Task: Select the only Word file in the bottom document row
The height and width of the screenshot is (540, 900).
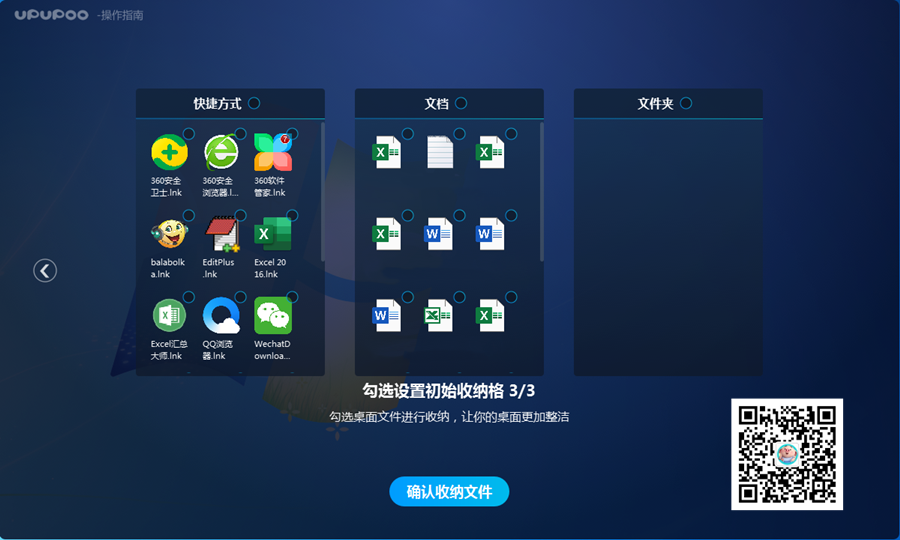Action: tap(387, 315)
